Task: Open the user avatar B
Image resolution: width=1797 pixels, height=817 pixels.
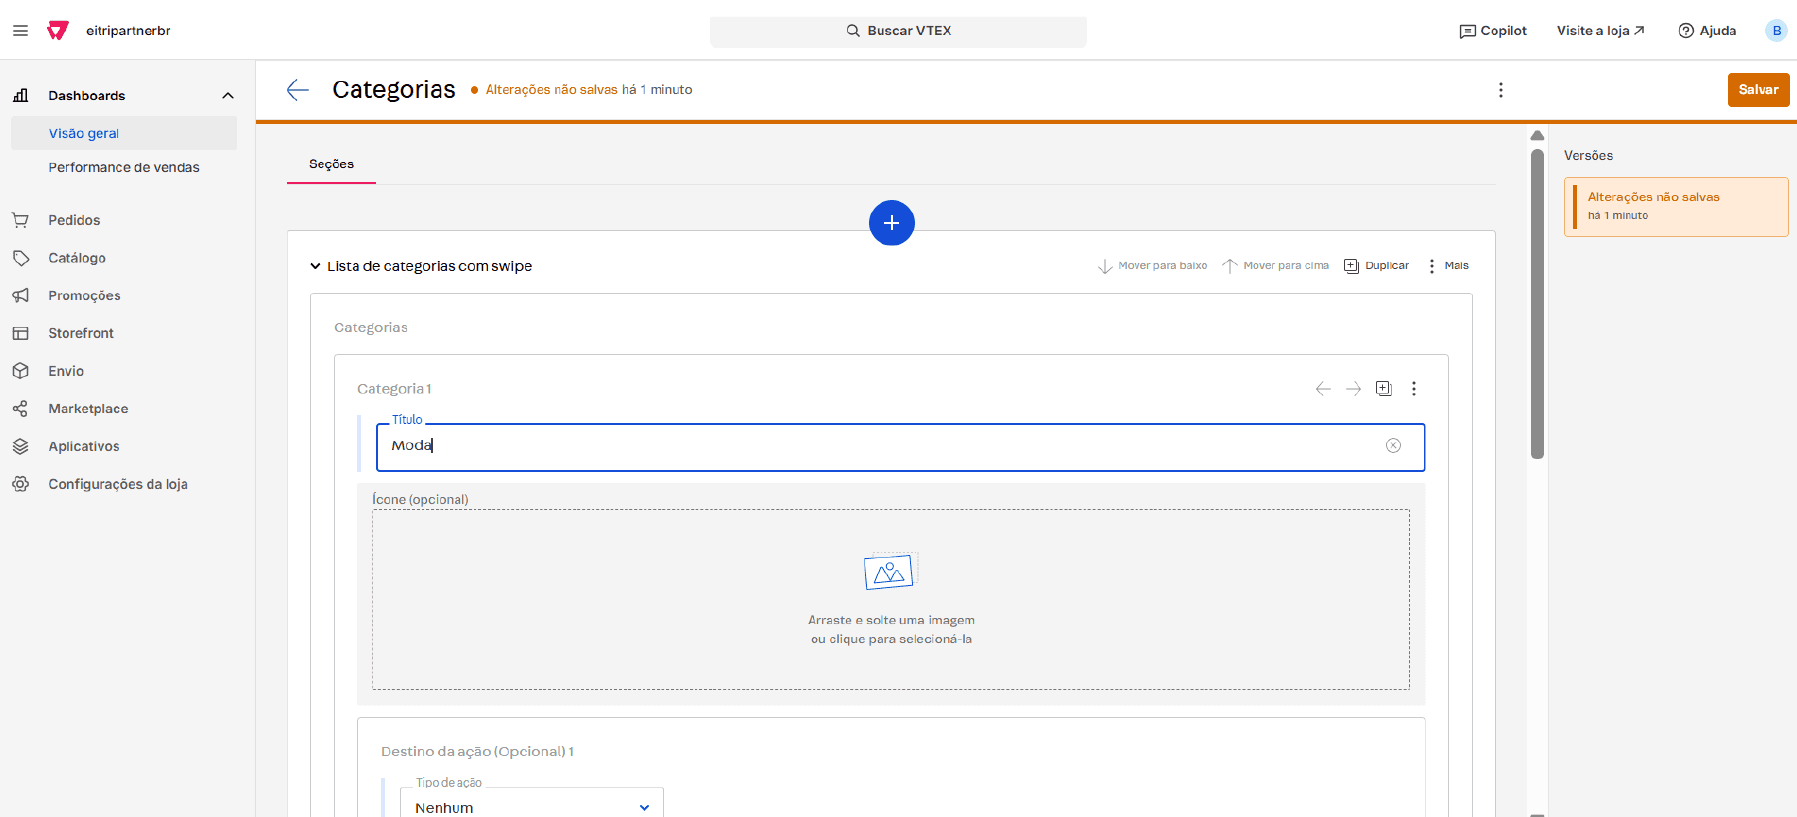Action: [1776, 31]
